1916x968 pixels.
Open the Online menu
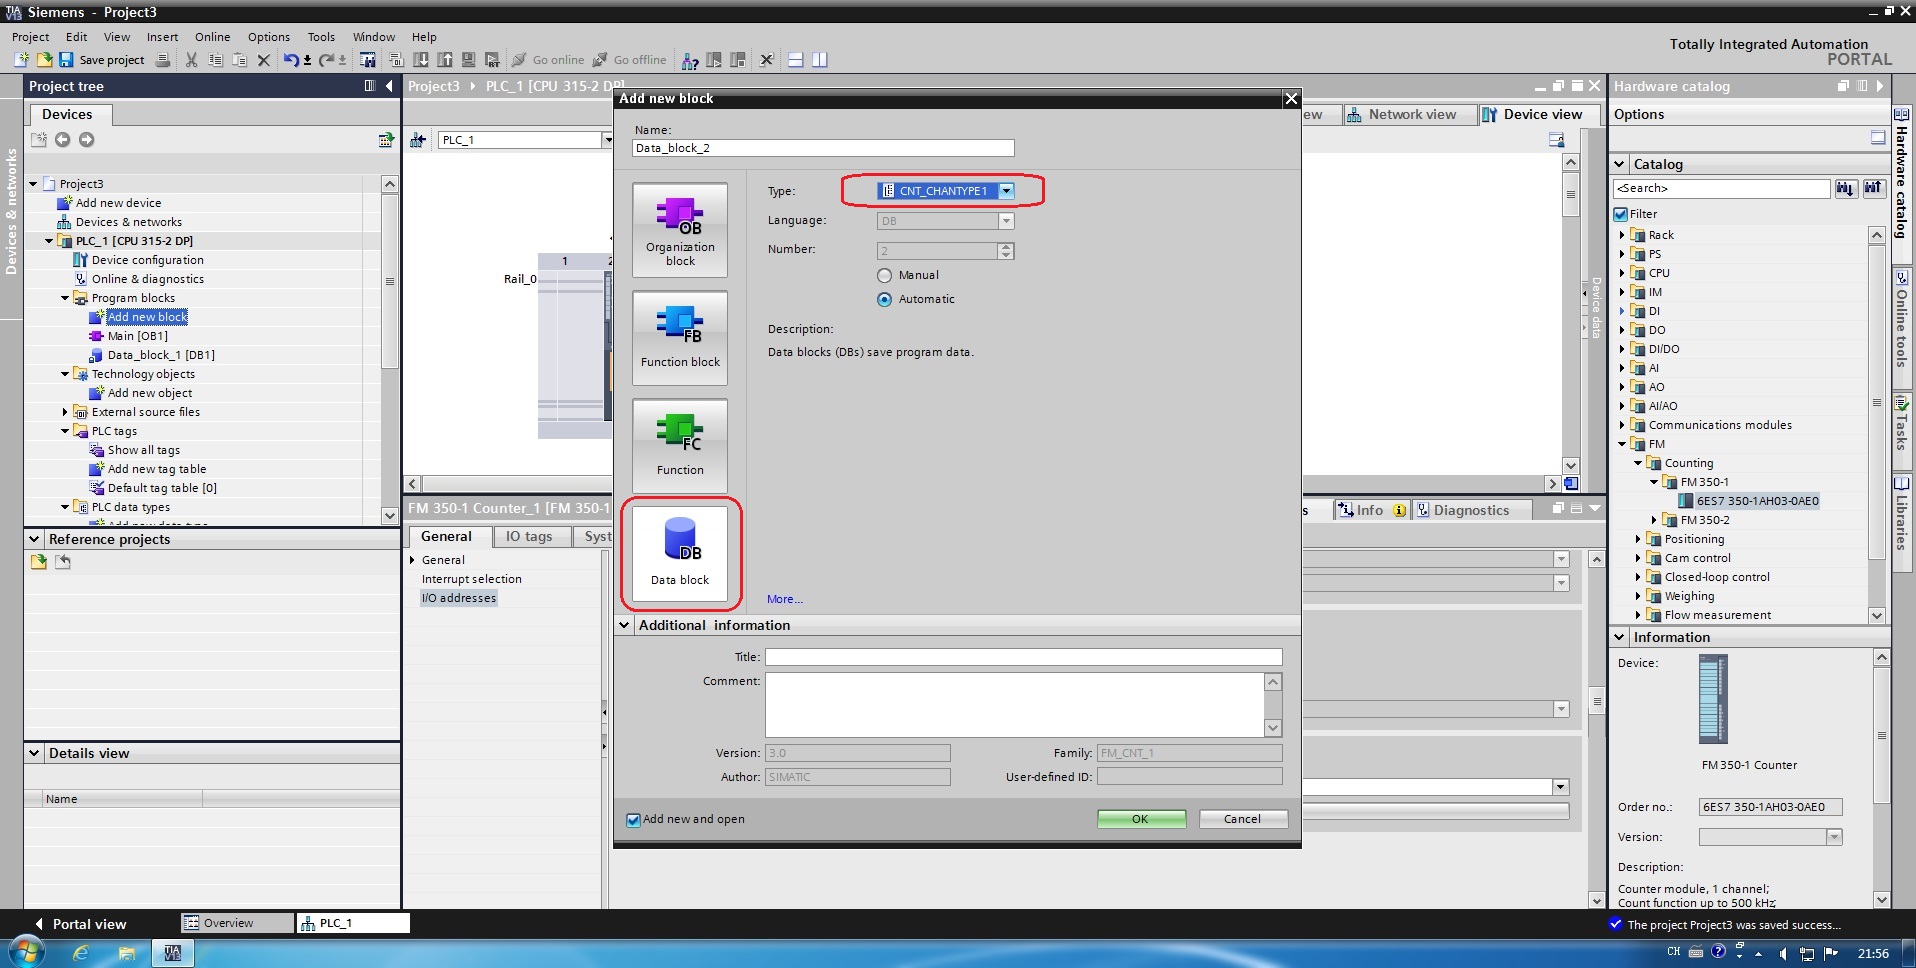(212, 37)
